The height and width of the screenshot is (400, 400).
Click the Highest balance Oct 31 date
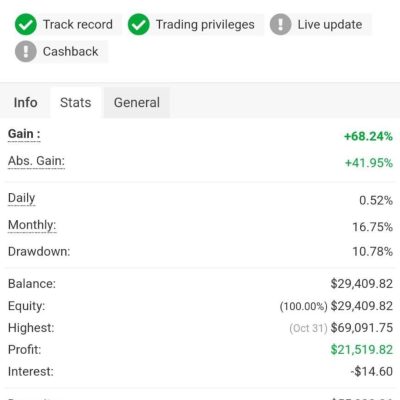click(x=308, y=328)
